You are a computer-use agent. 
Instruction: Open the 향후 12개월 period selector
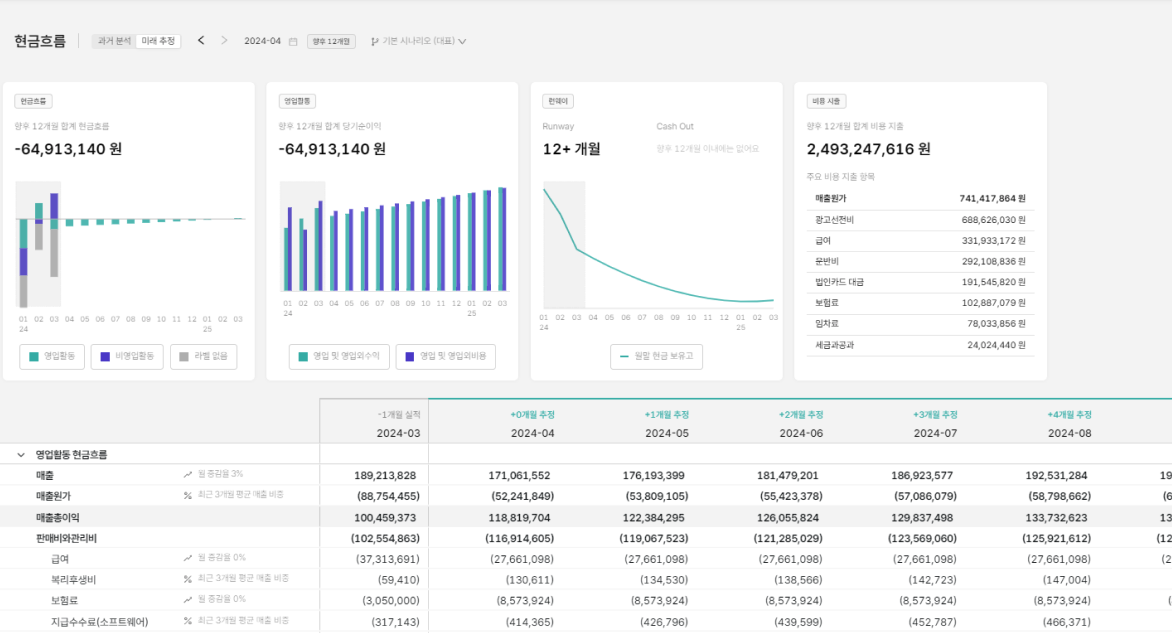331,41
